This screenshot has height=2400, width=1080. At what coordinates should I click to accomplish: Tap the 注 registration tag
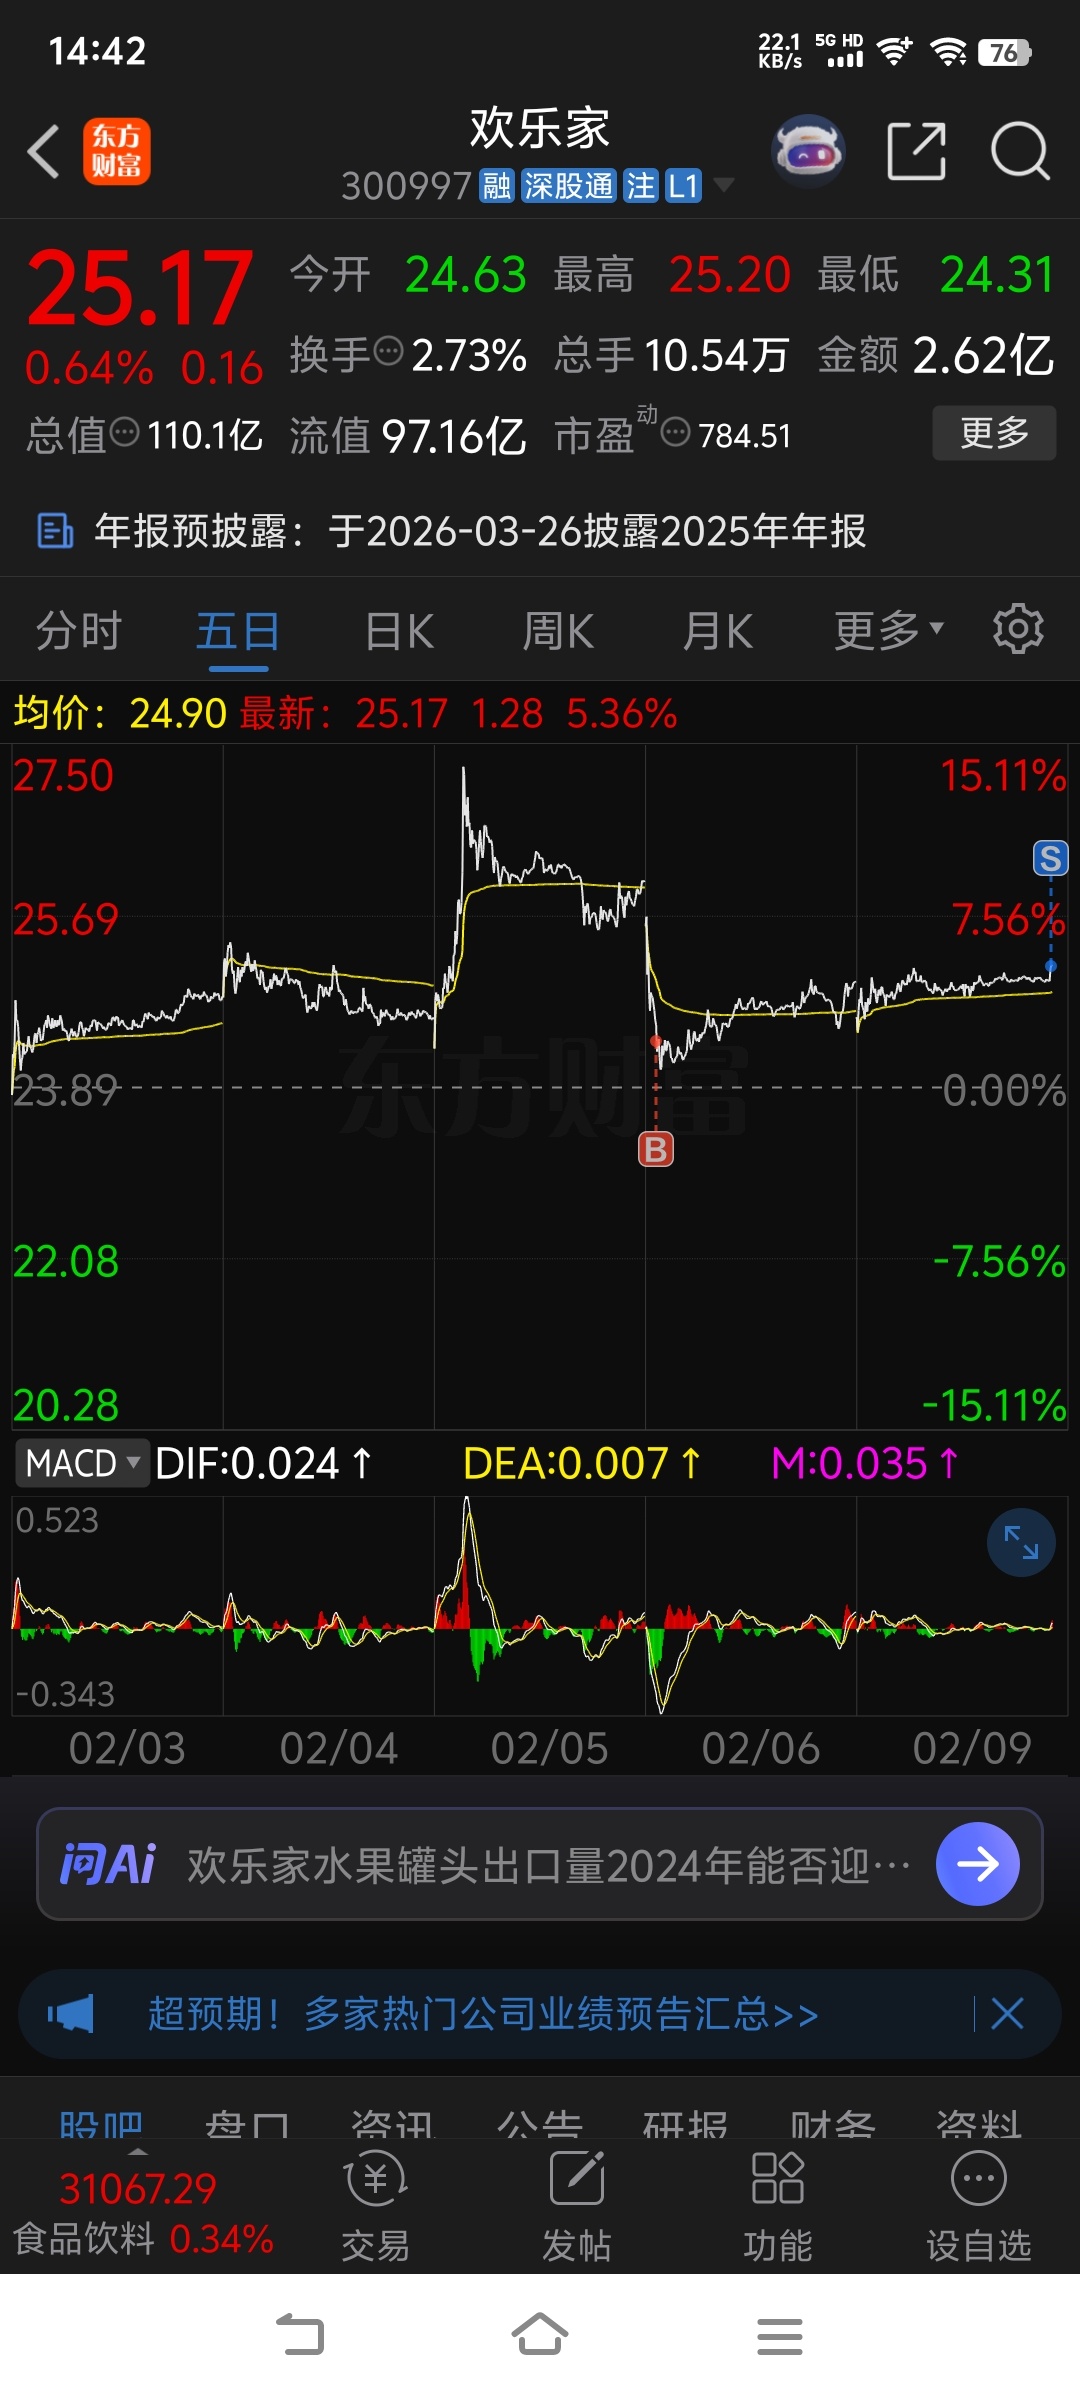[640, 186]
